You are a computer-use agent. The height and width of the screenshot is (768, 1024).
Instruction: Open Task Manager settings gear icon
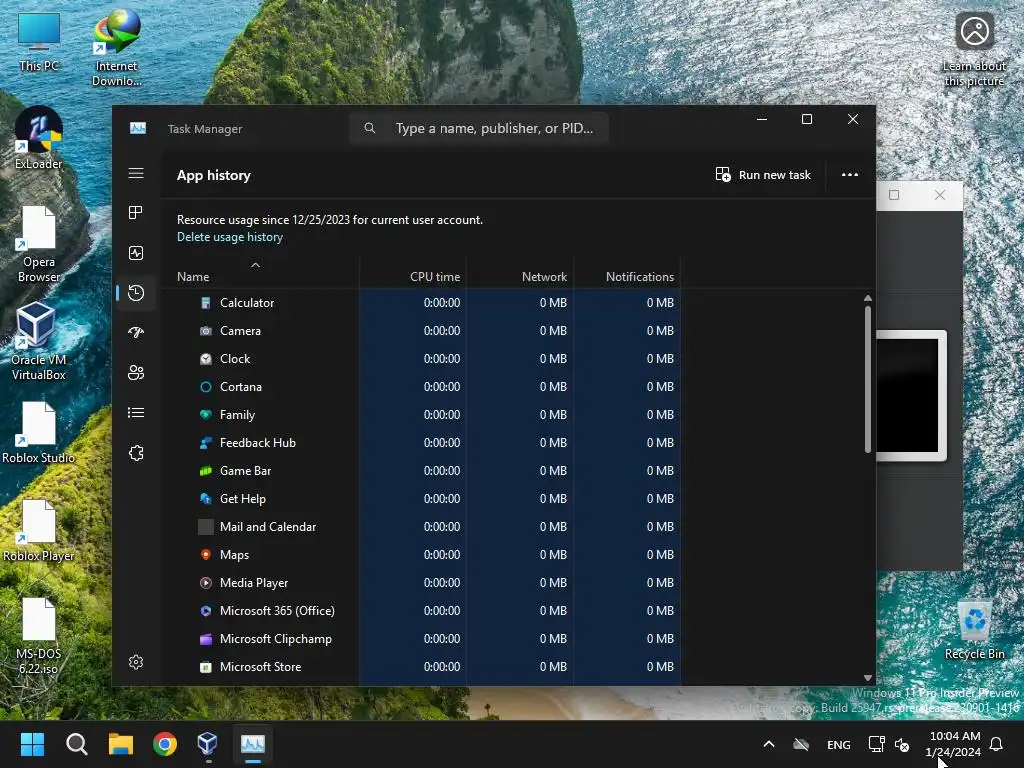(x=136, y=662)
